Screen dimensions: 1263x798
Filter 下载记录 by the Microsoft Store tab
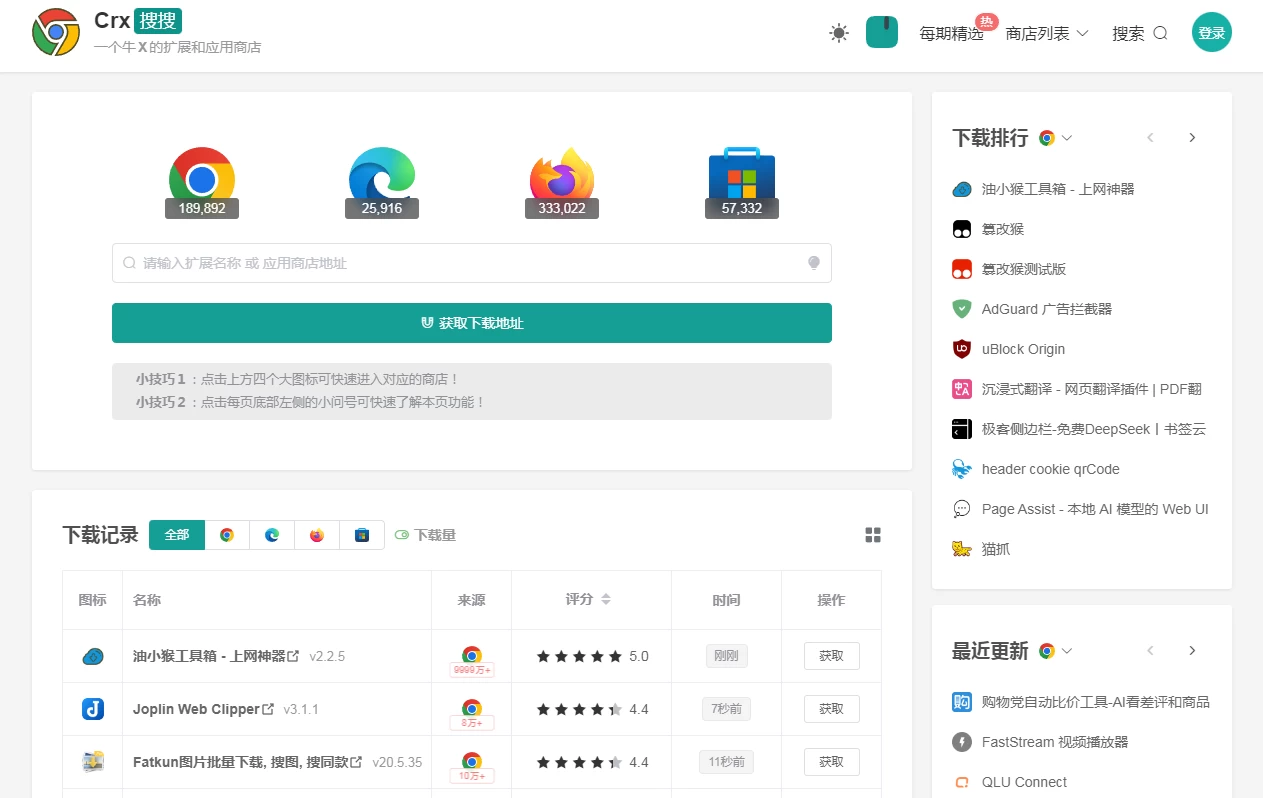tap(362, 535)
